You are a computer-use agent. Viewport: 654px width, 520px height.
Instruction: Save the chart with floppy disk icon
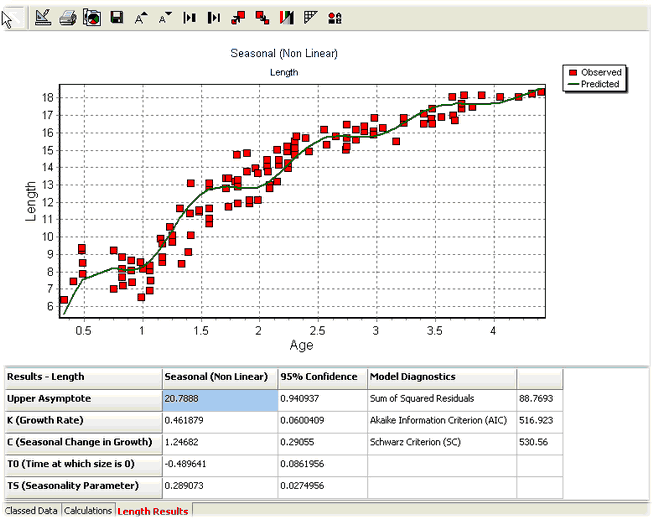117,18
